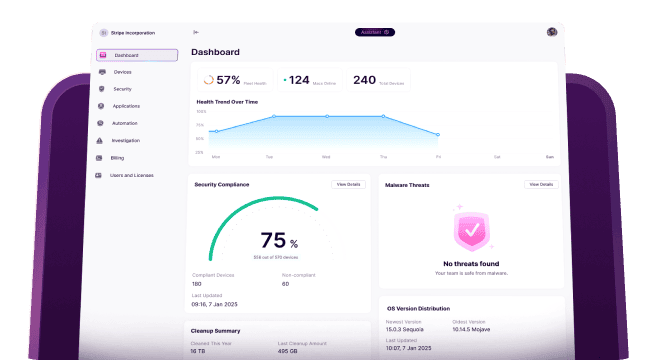The image size is (656, 360).
Task: Click the Dashboard page heading
Action: point(215,52)
